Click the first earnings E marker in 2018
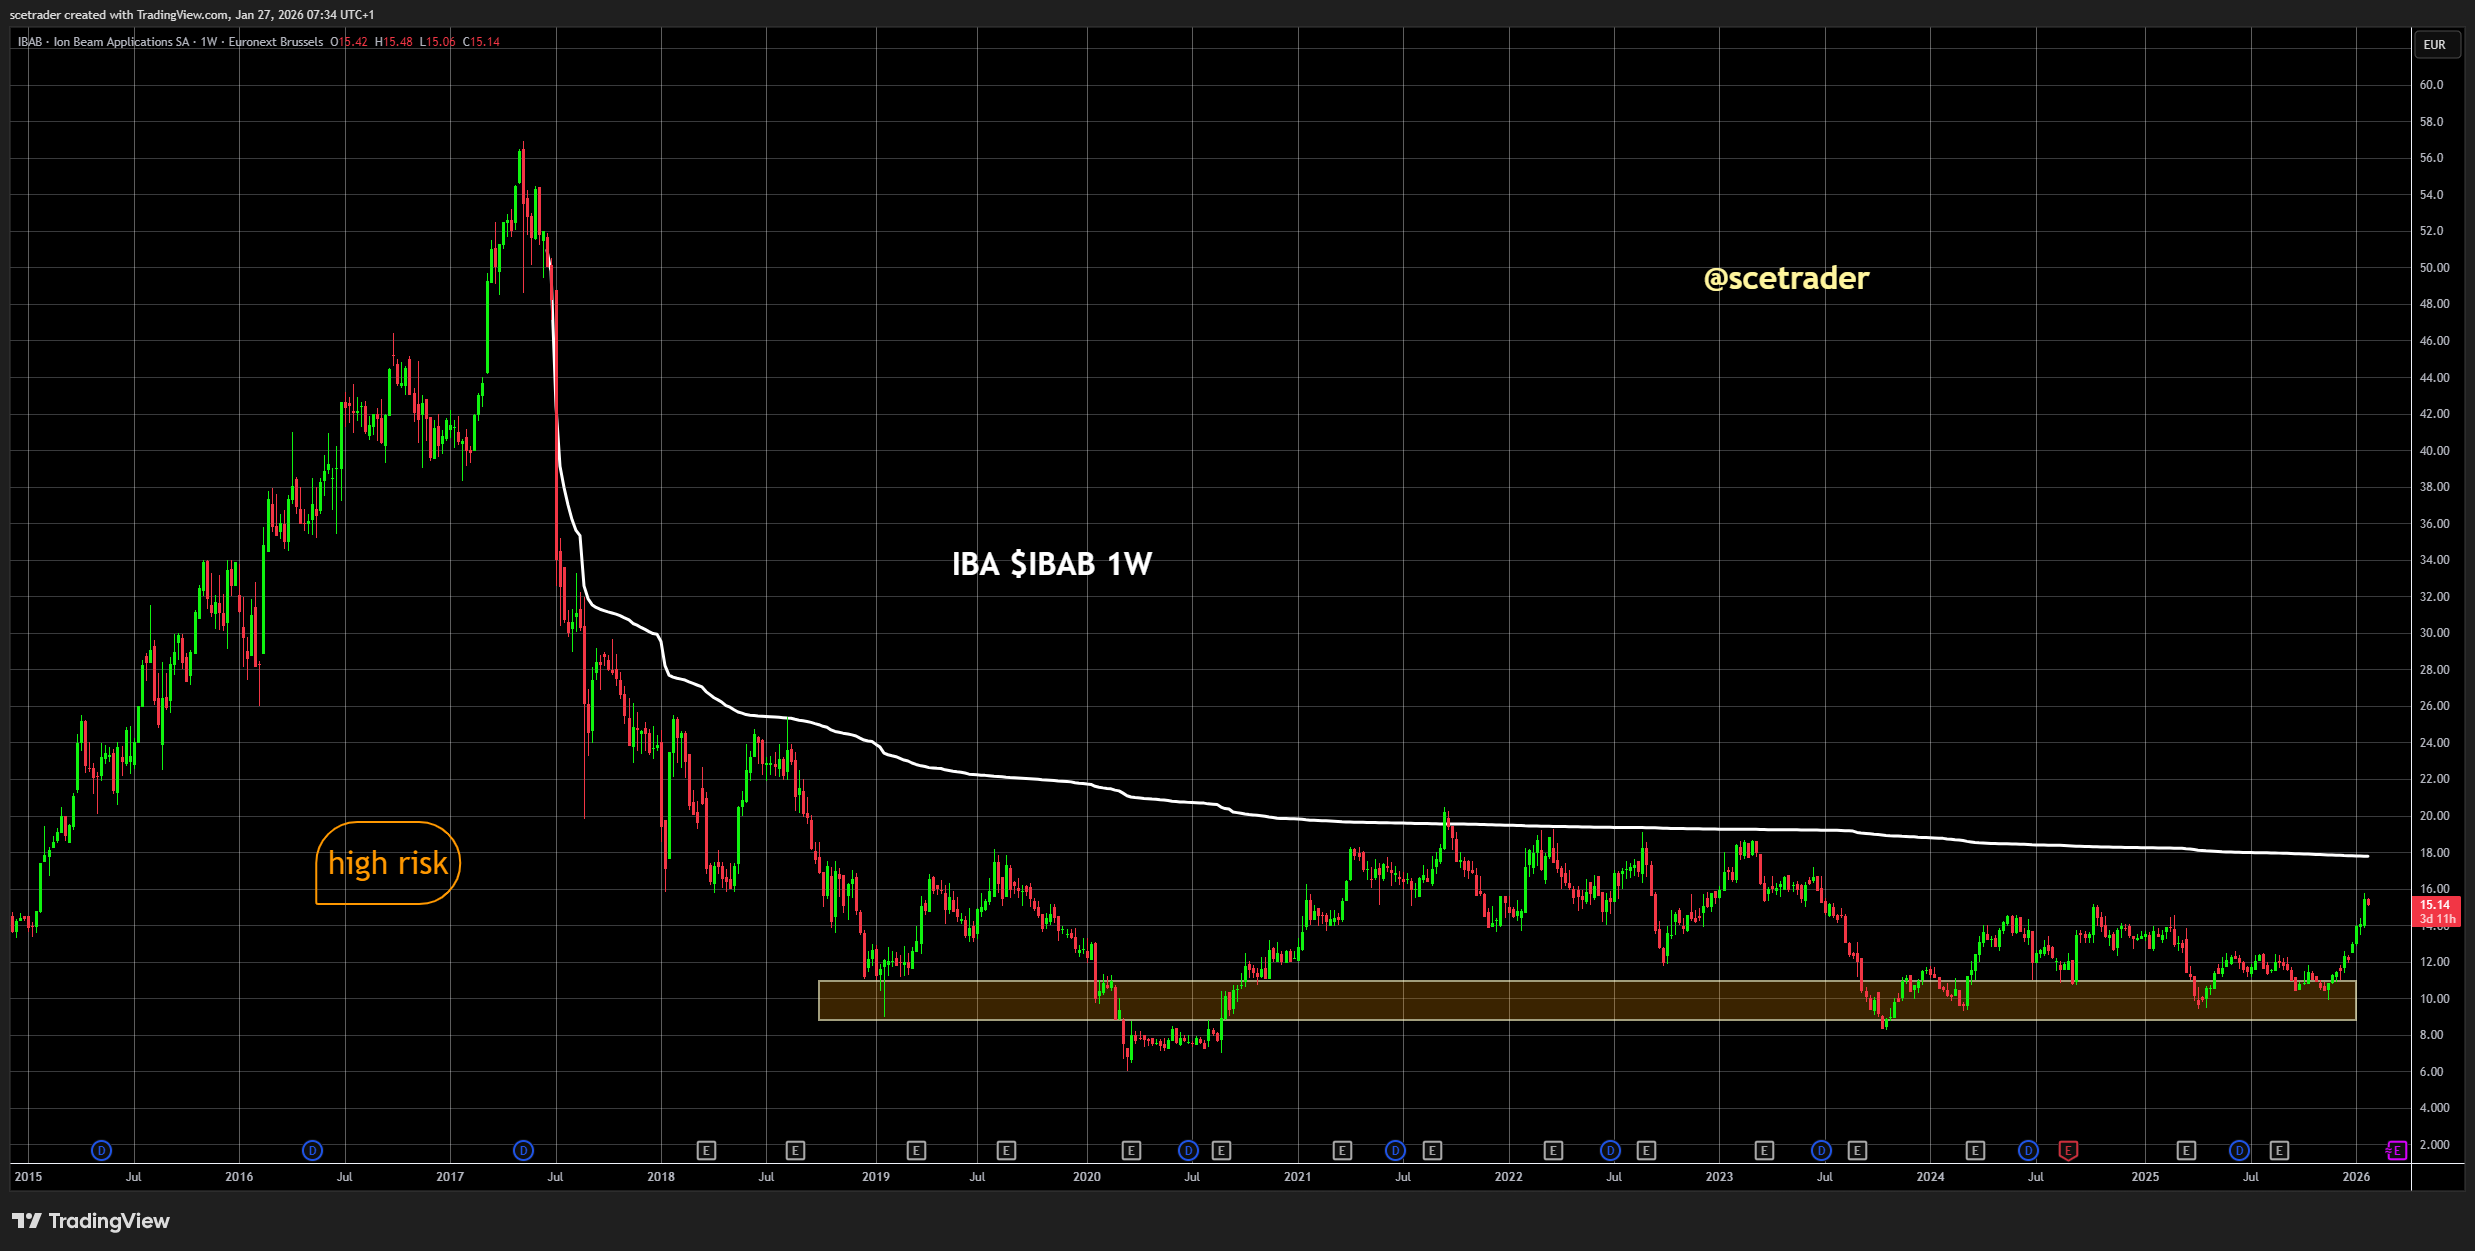The image size is (2475, 1251). 706,1151
